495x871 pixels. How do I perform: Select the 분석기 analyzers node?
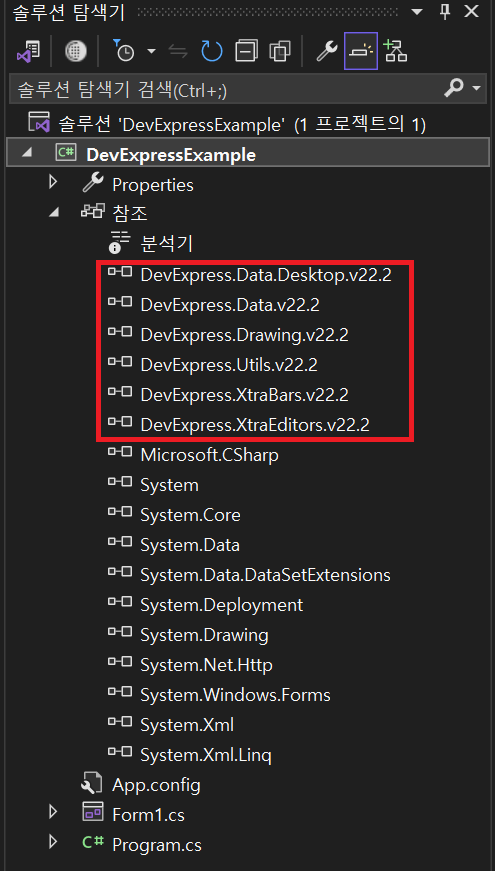[166, 243]
